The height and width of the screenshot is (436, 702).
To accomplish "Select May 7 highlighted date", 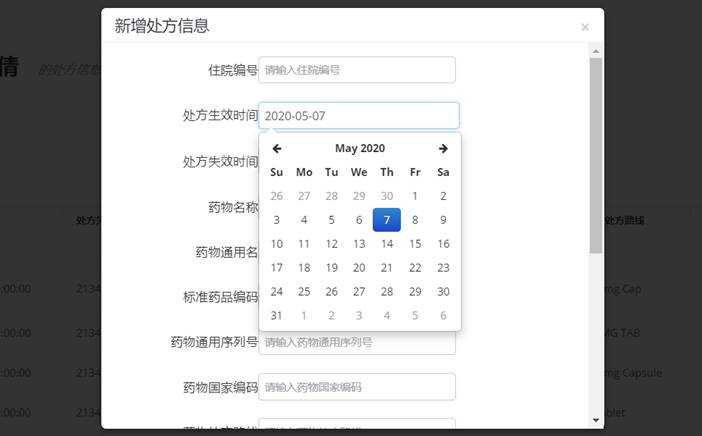I will [x=387, y=220].
